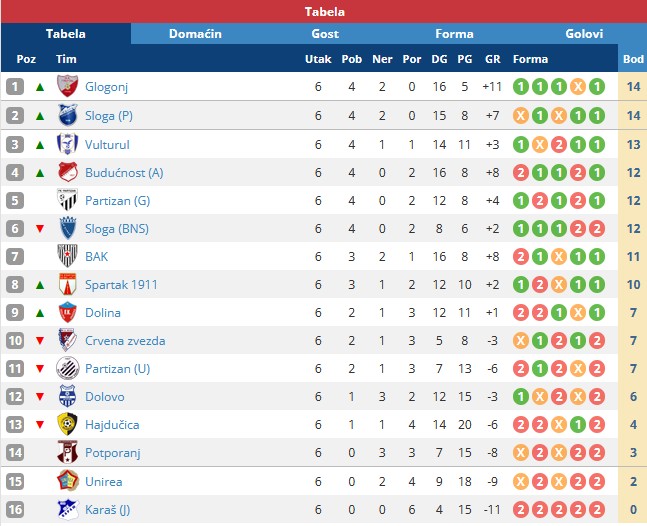The width and height of the screenshot is (647, 526).
Task: Click the Sloga (P) club logo
Action: pos(68,115)
